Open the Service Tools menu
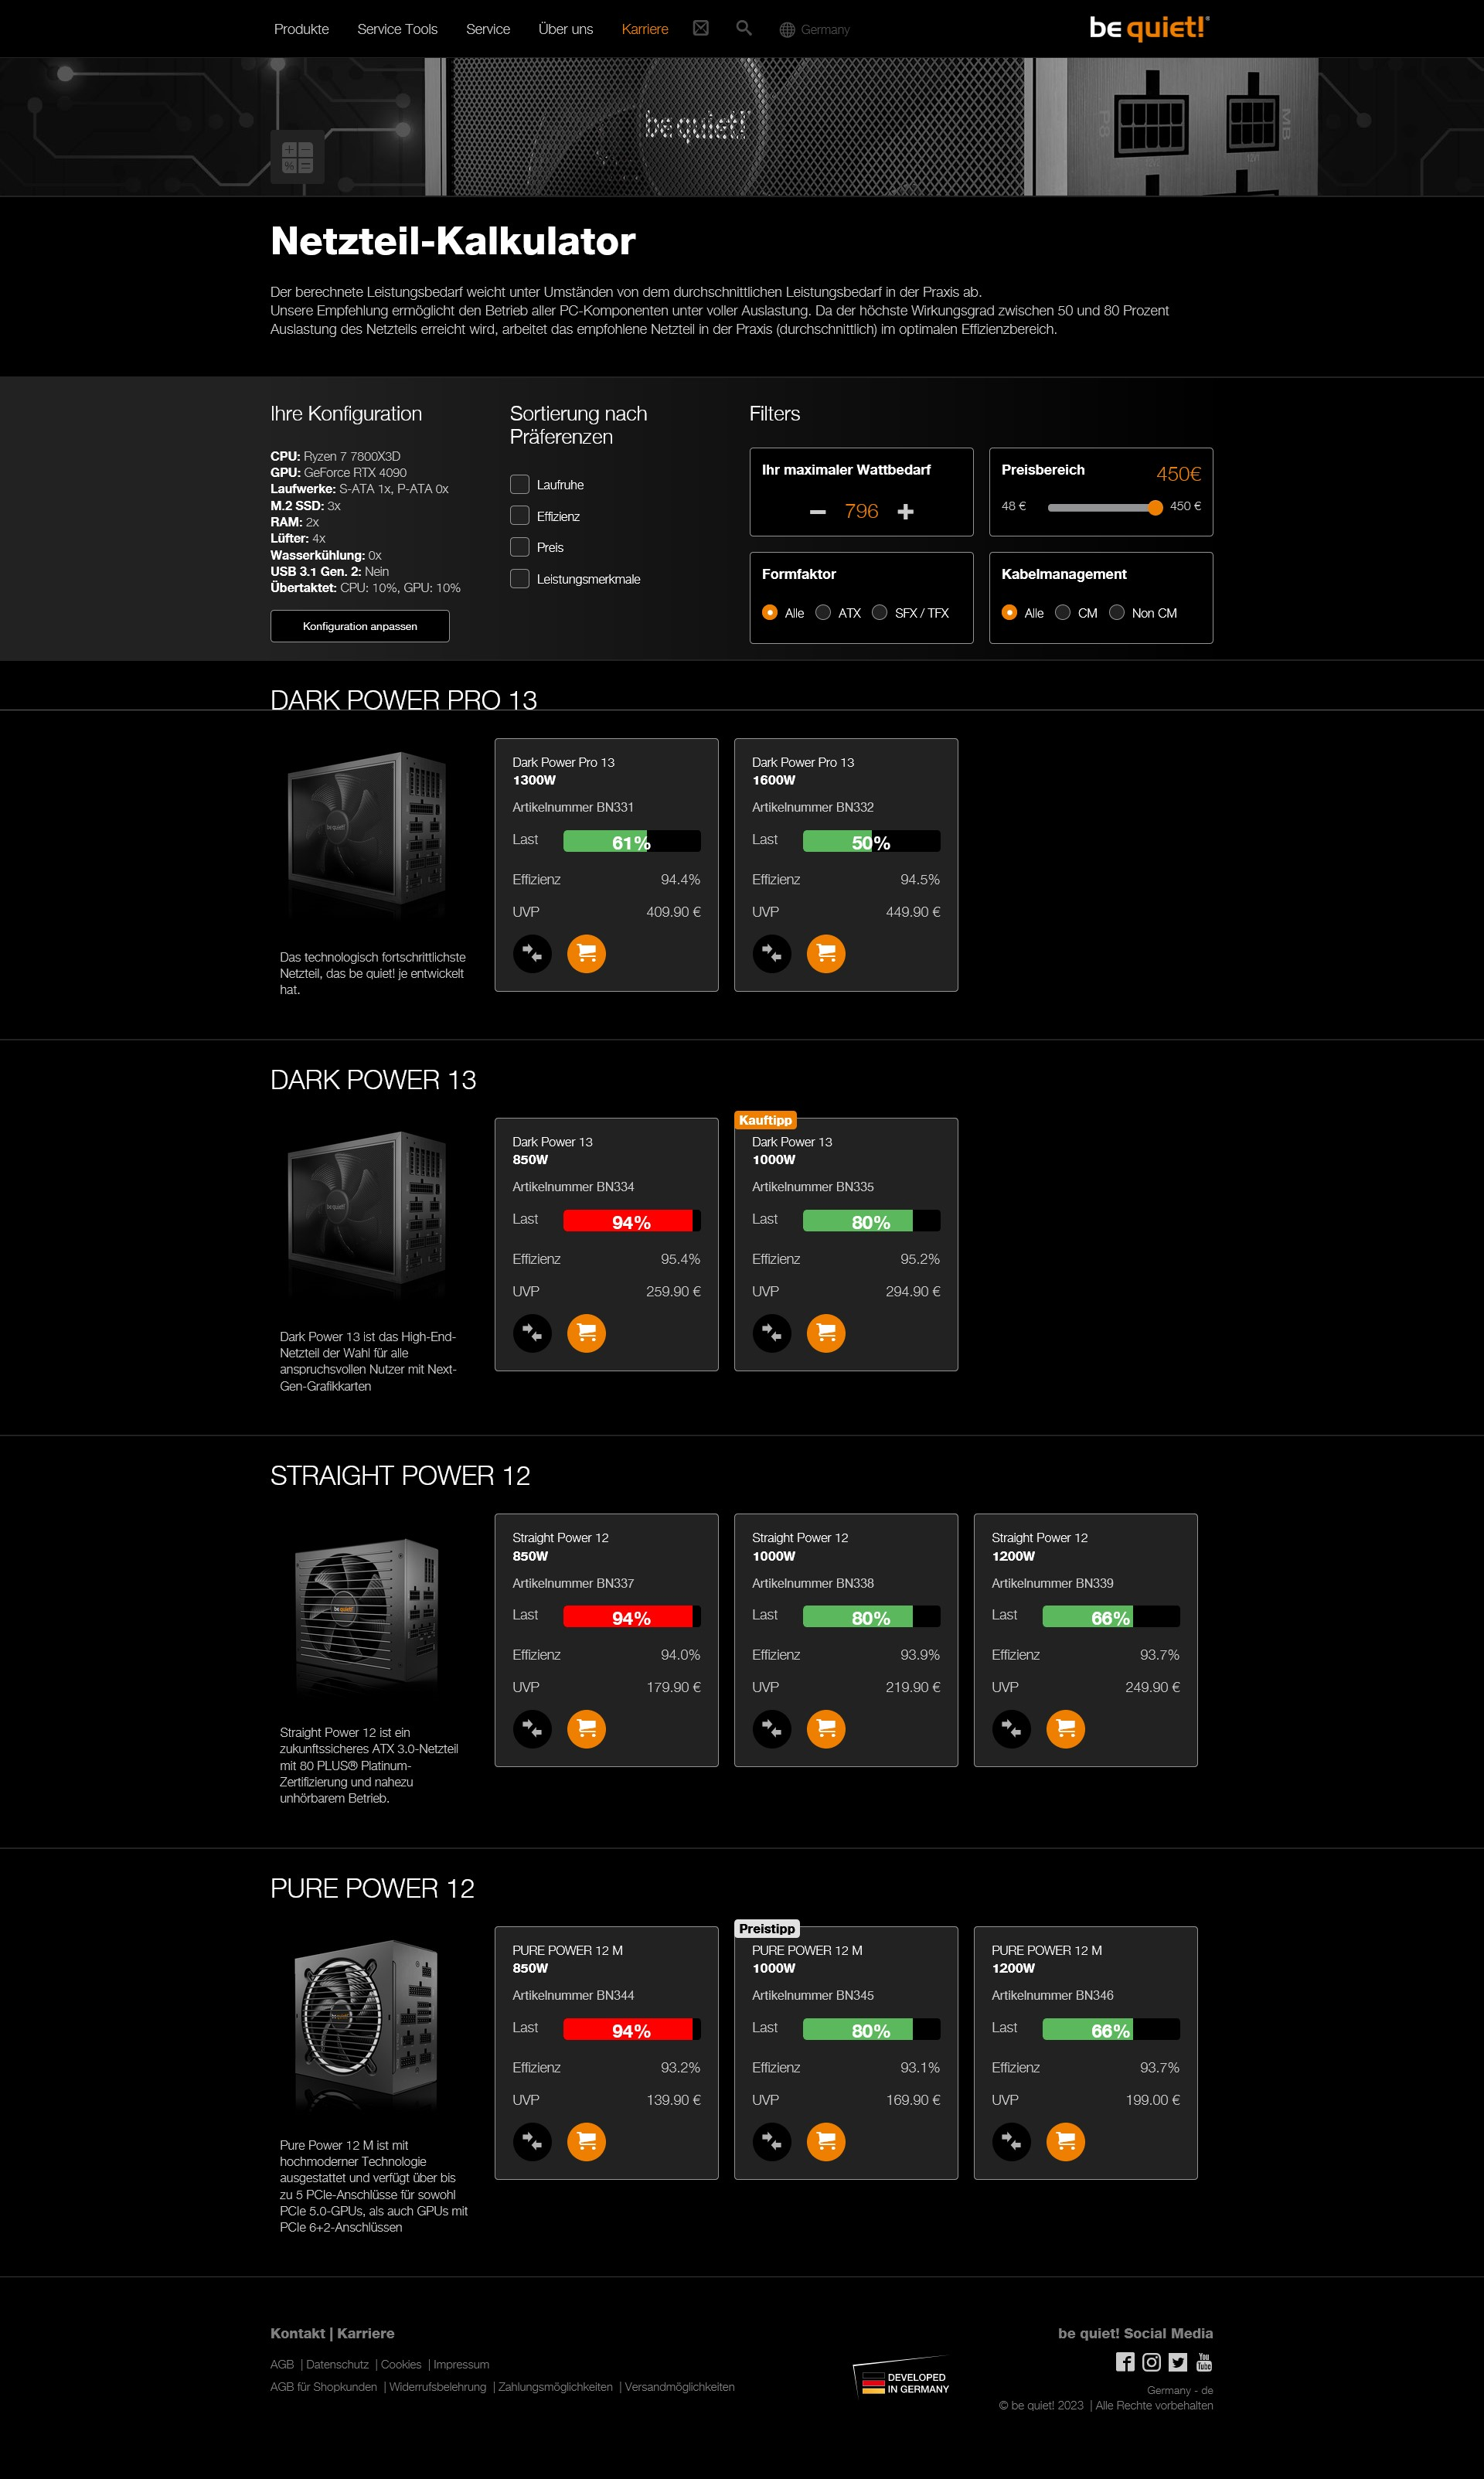The width and height of the screenshot is (1484, 2479). point(397,29)
